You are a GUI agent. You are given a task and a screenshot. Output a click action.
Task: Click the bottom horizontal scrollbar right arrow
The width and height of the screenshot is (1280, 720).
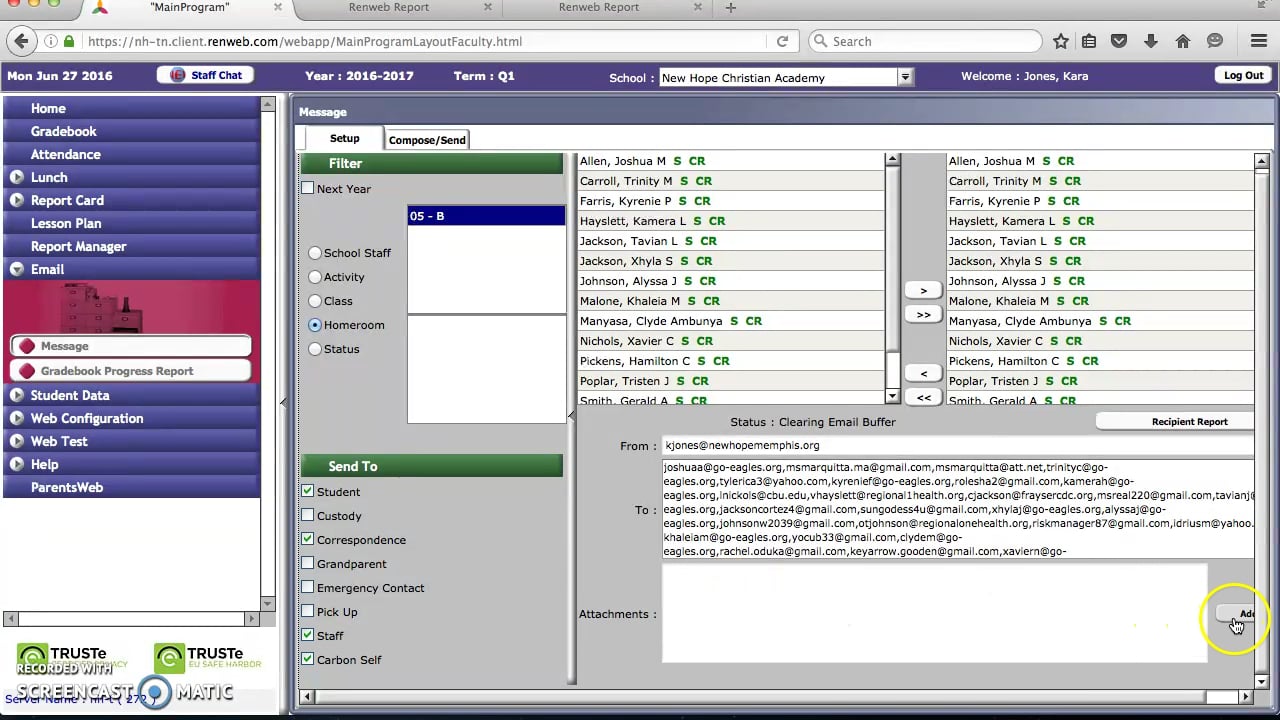click(x=1245, y=697)
